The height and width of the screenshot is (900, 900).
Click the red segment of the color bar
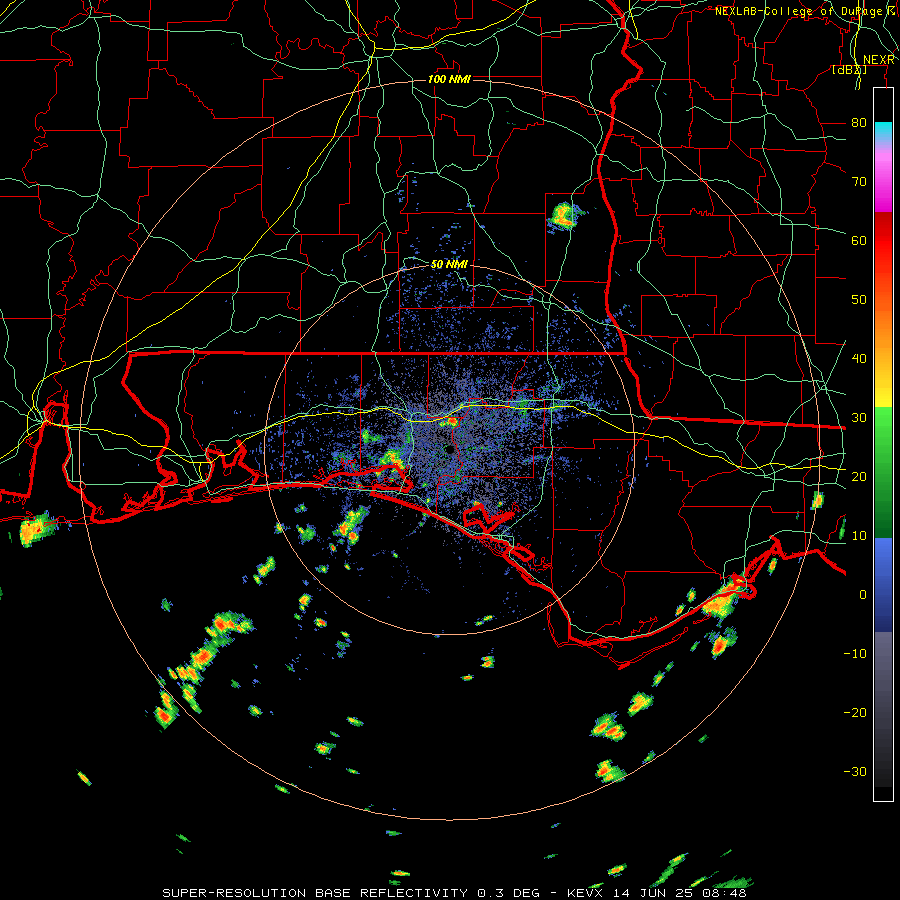coord(883,255)
